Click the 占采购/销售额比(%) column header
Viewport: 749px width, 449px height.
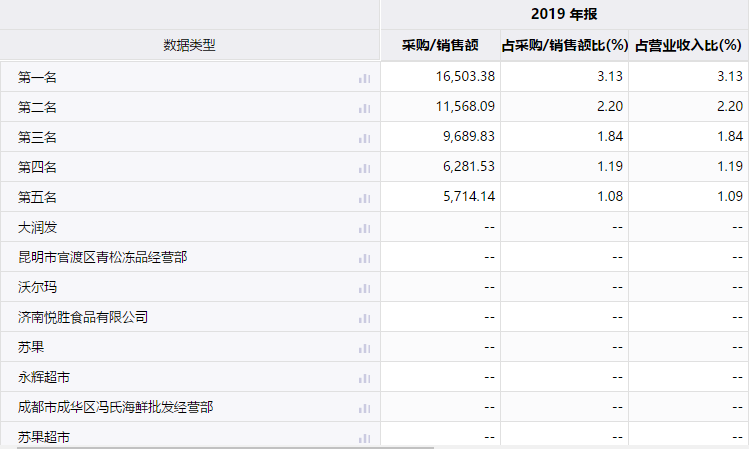click(564, 45)
